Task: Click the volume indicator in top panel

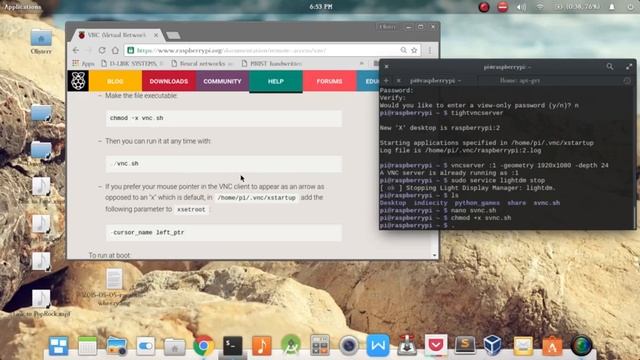Action: 521,7
